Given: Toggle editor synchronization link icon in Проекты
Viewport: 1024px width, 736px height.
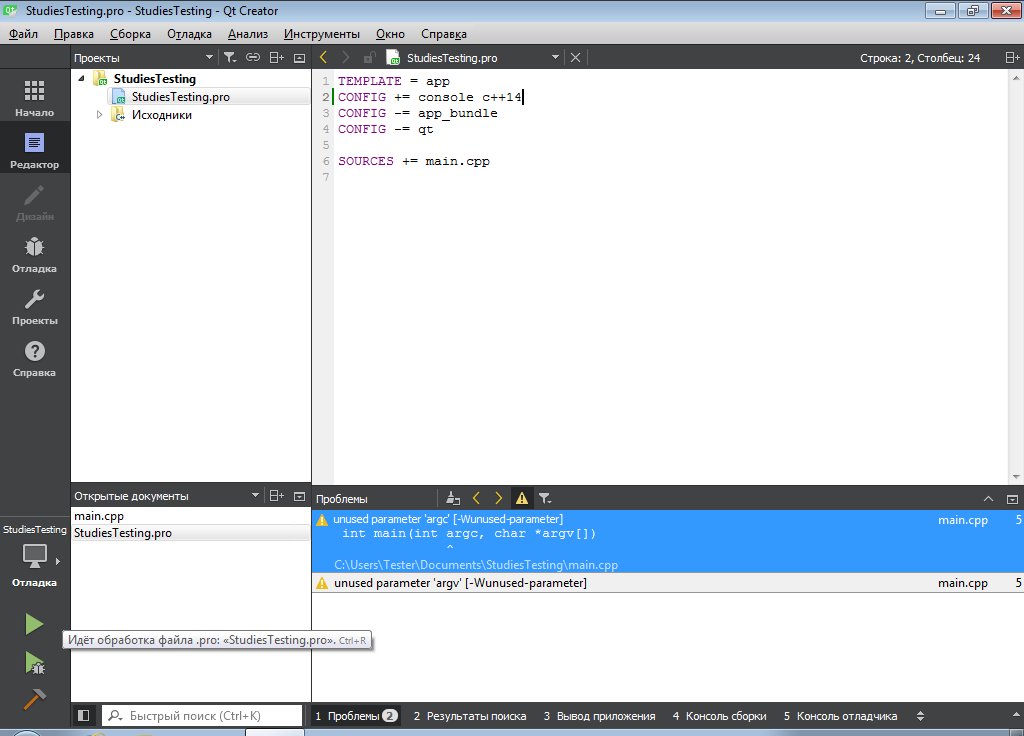Looking at the screenshot, I should coord(253,58).
